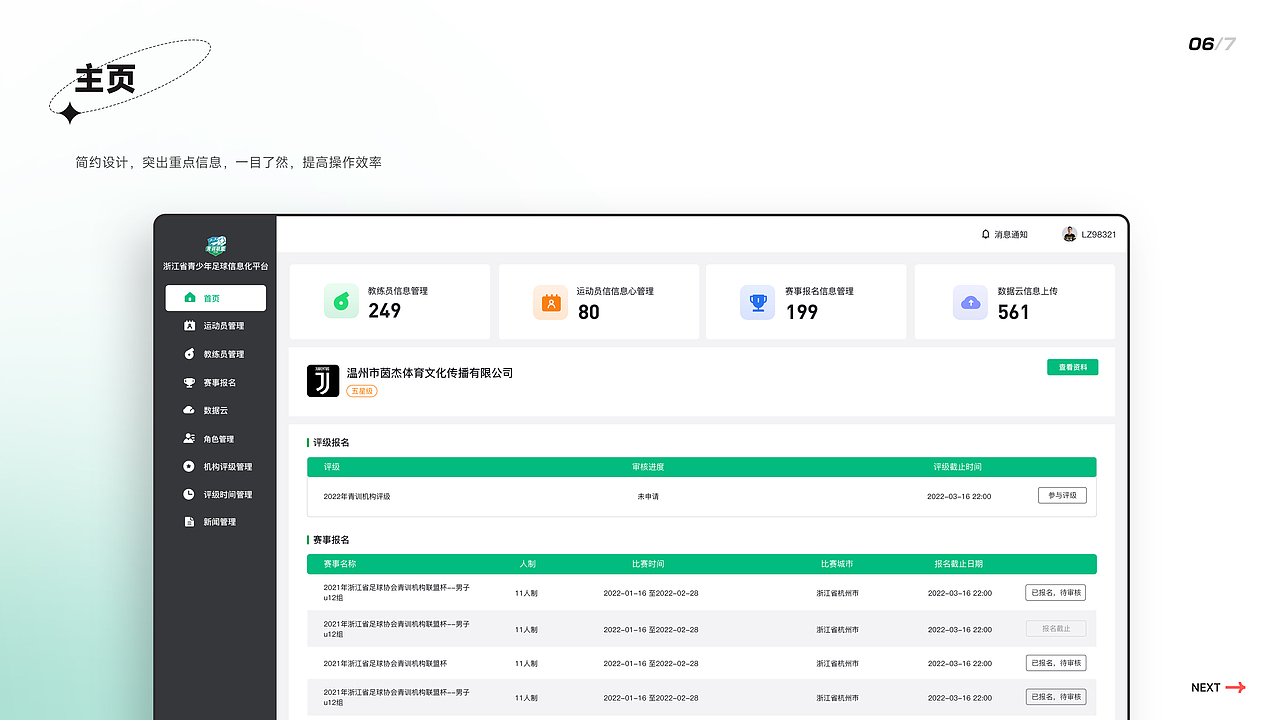The height and width of the screenshot is (720, 1280).
Task: Open 数据云 menu item
Action: [x=216, y=410]
